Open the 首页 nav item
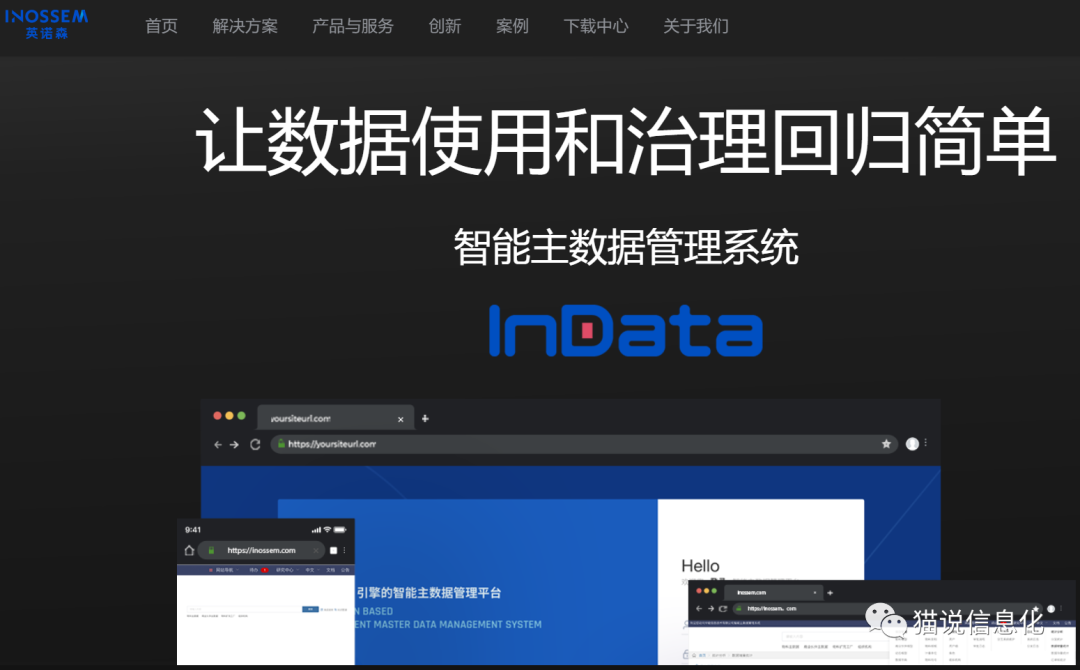 [161, 26]
